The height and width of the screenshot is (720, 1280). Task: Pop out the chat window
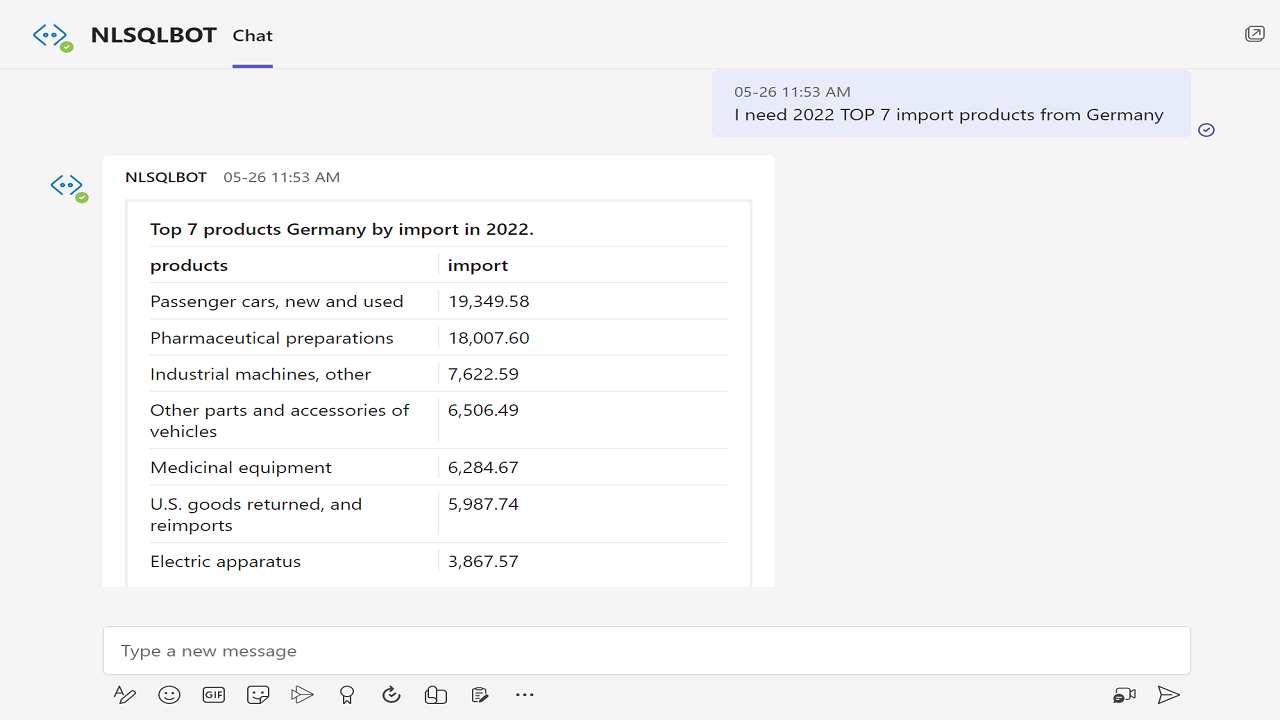click(1255, 34)
